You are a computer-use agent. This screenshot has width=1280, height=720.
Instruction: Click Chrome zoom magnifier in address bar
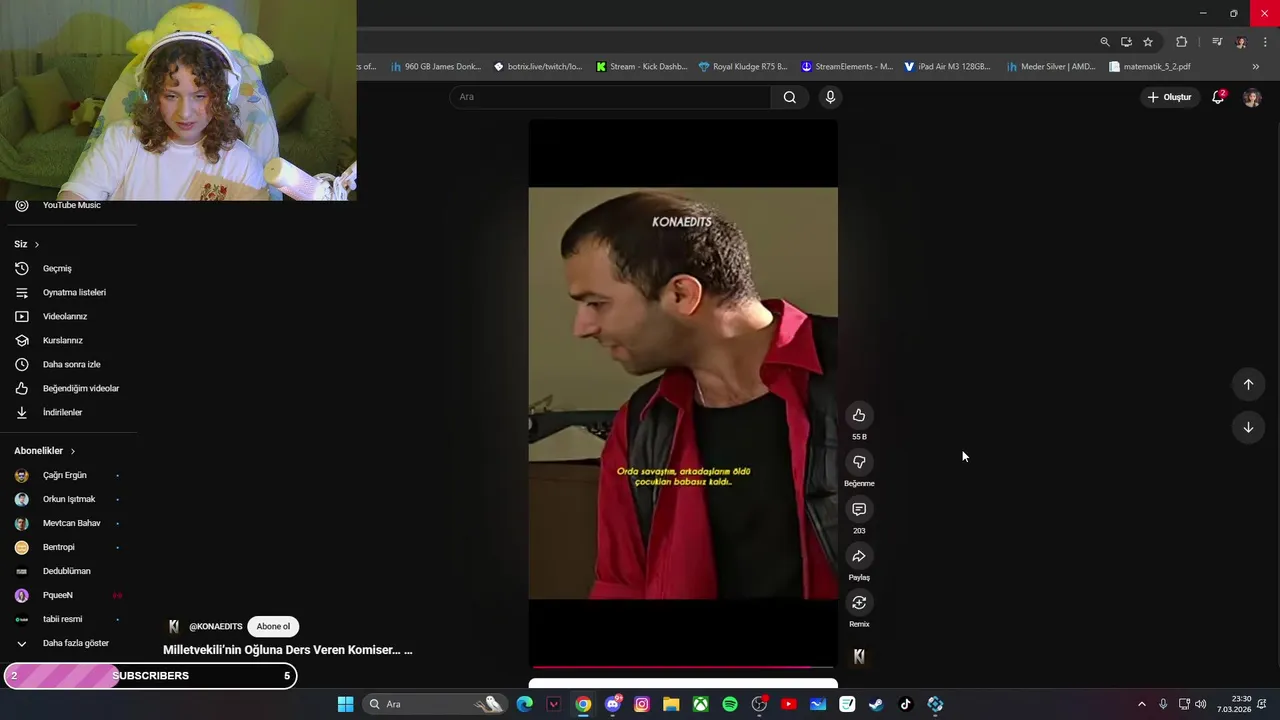pos(1105,42)
